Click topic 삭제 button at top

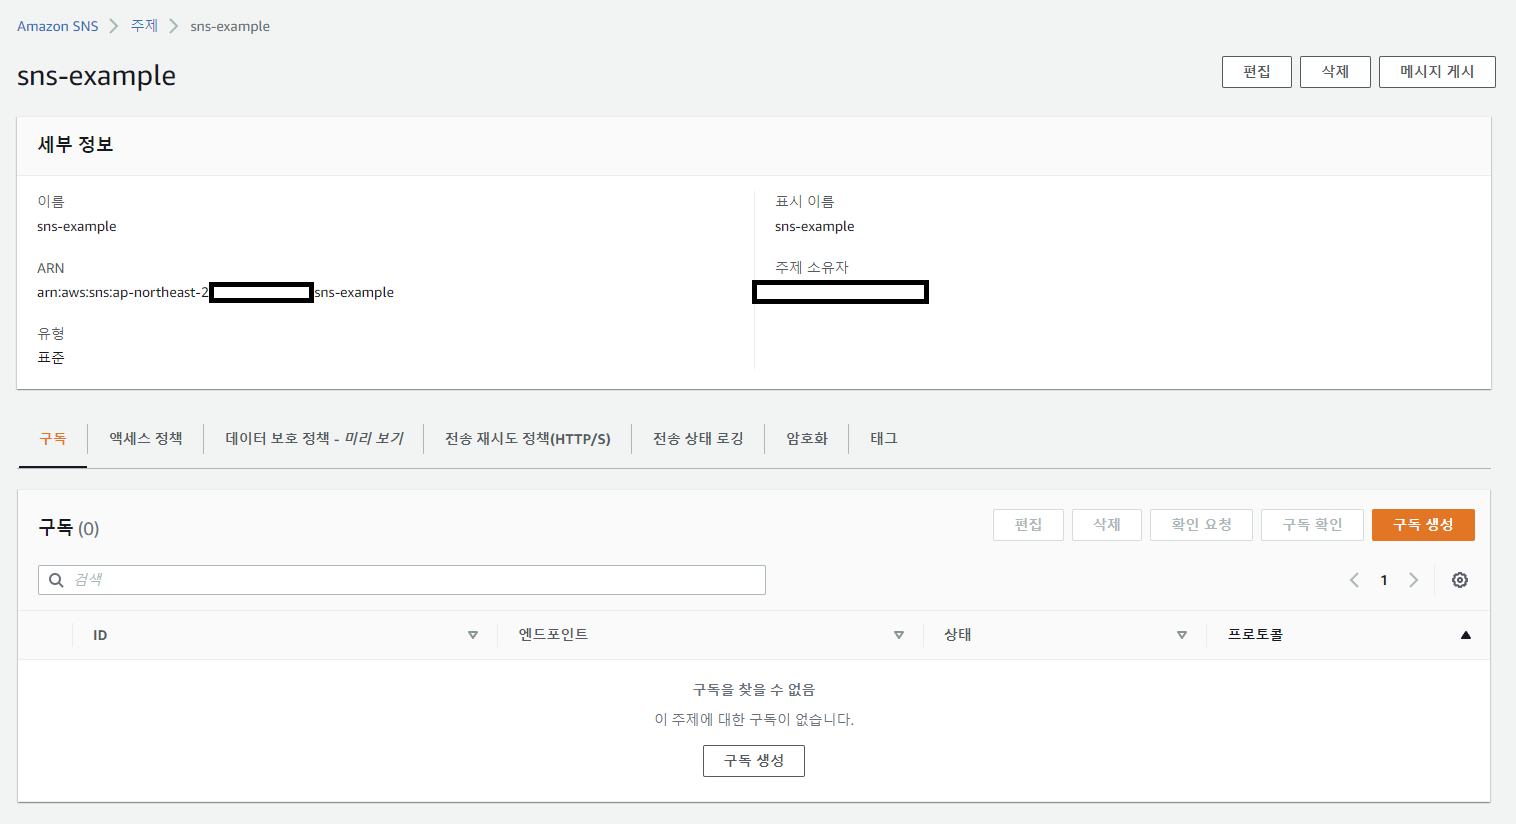click(x=1335, y=72)
